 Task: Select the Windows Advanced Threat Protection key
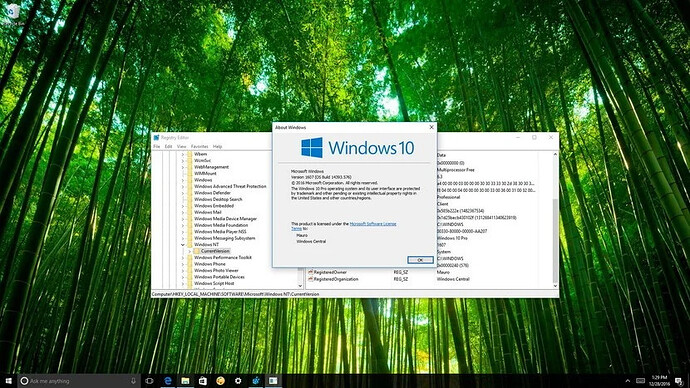click(x=230, y=187)
